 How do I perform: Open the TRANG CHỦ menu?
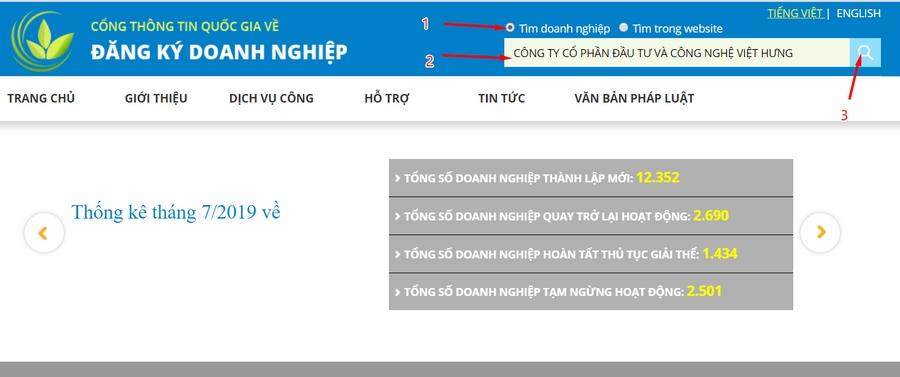[41, 98]
